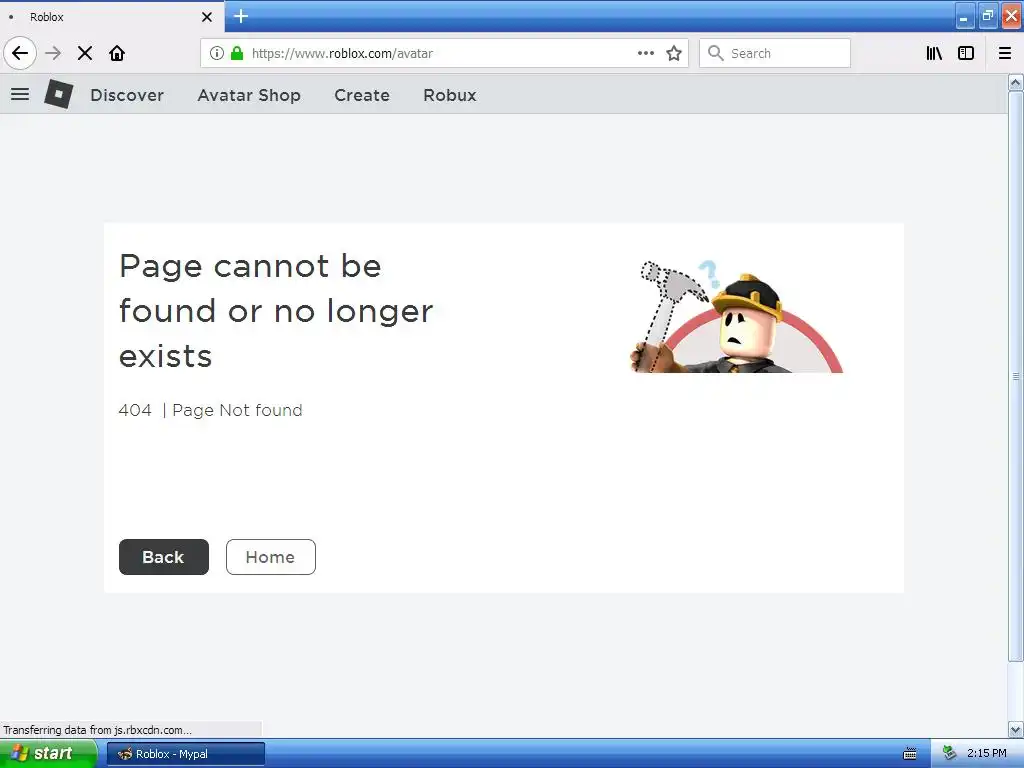Click 'Transferring data from js.rbxcdn.com' status
The image size is (1024, 768).
[x=97, y=730]
